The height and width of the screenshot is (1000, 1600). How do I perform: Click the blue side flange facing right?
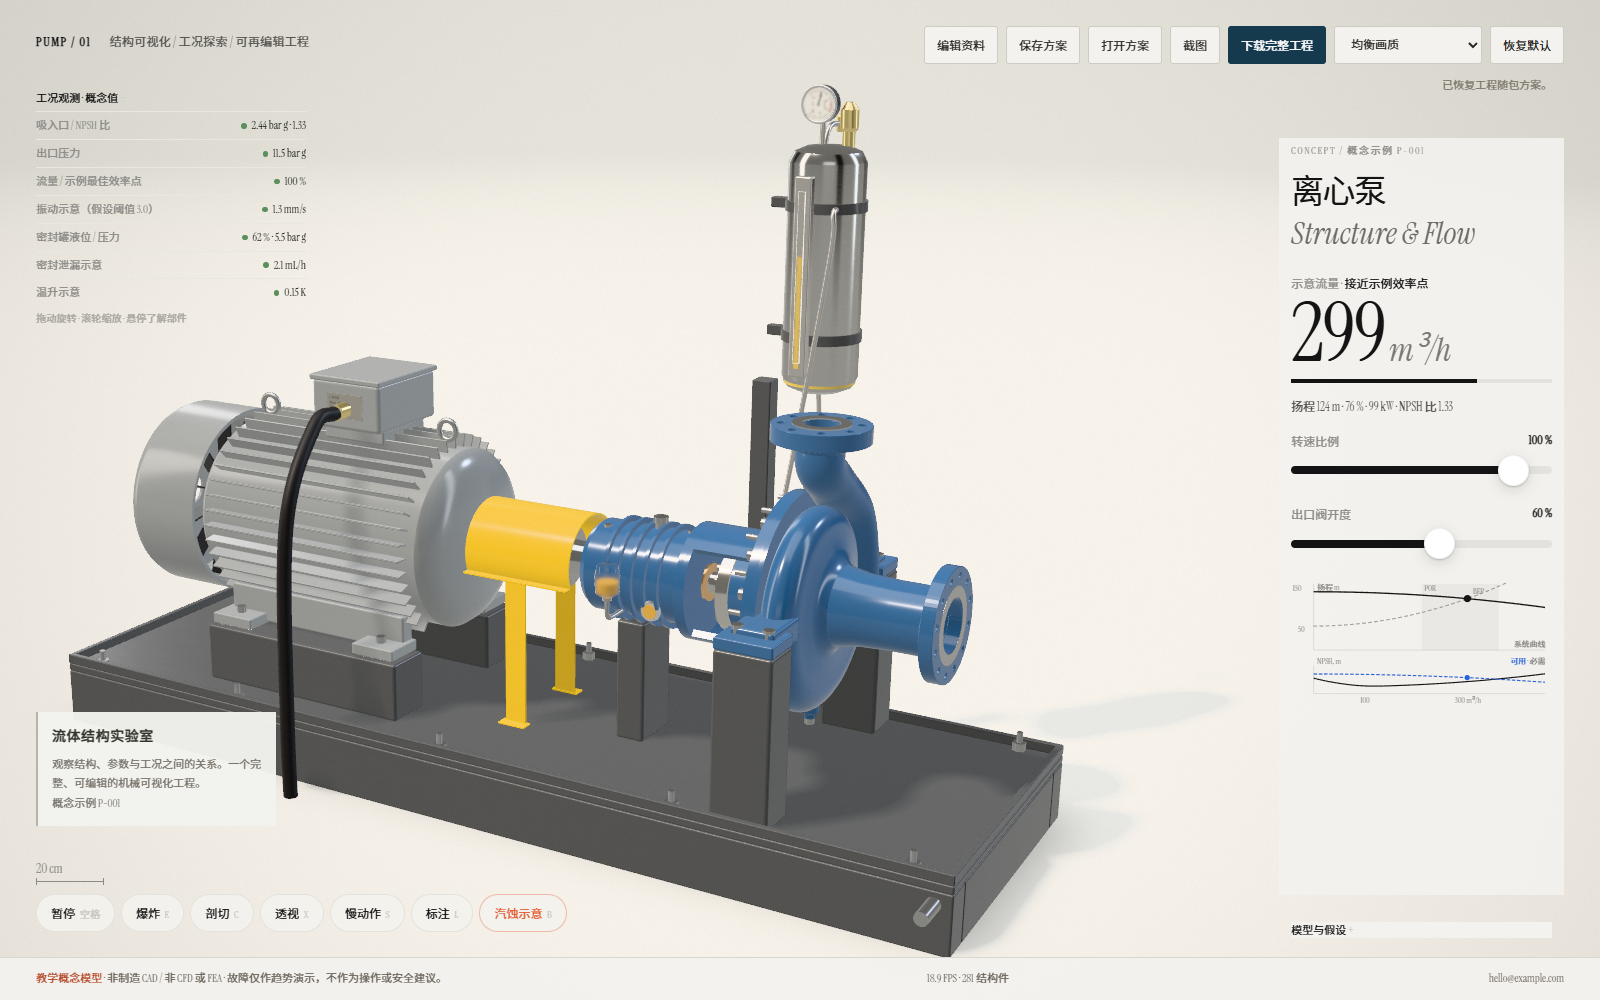pos(949,625)
